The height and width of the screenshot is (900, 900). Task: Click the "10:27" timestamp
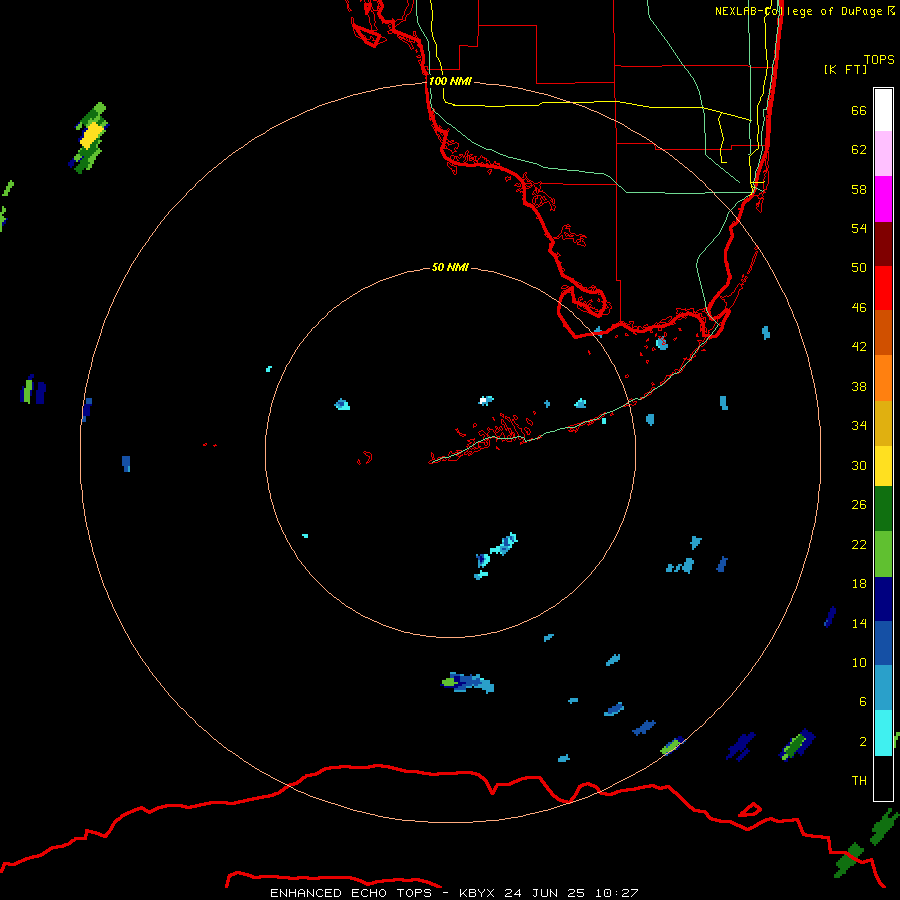616,893
